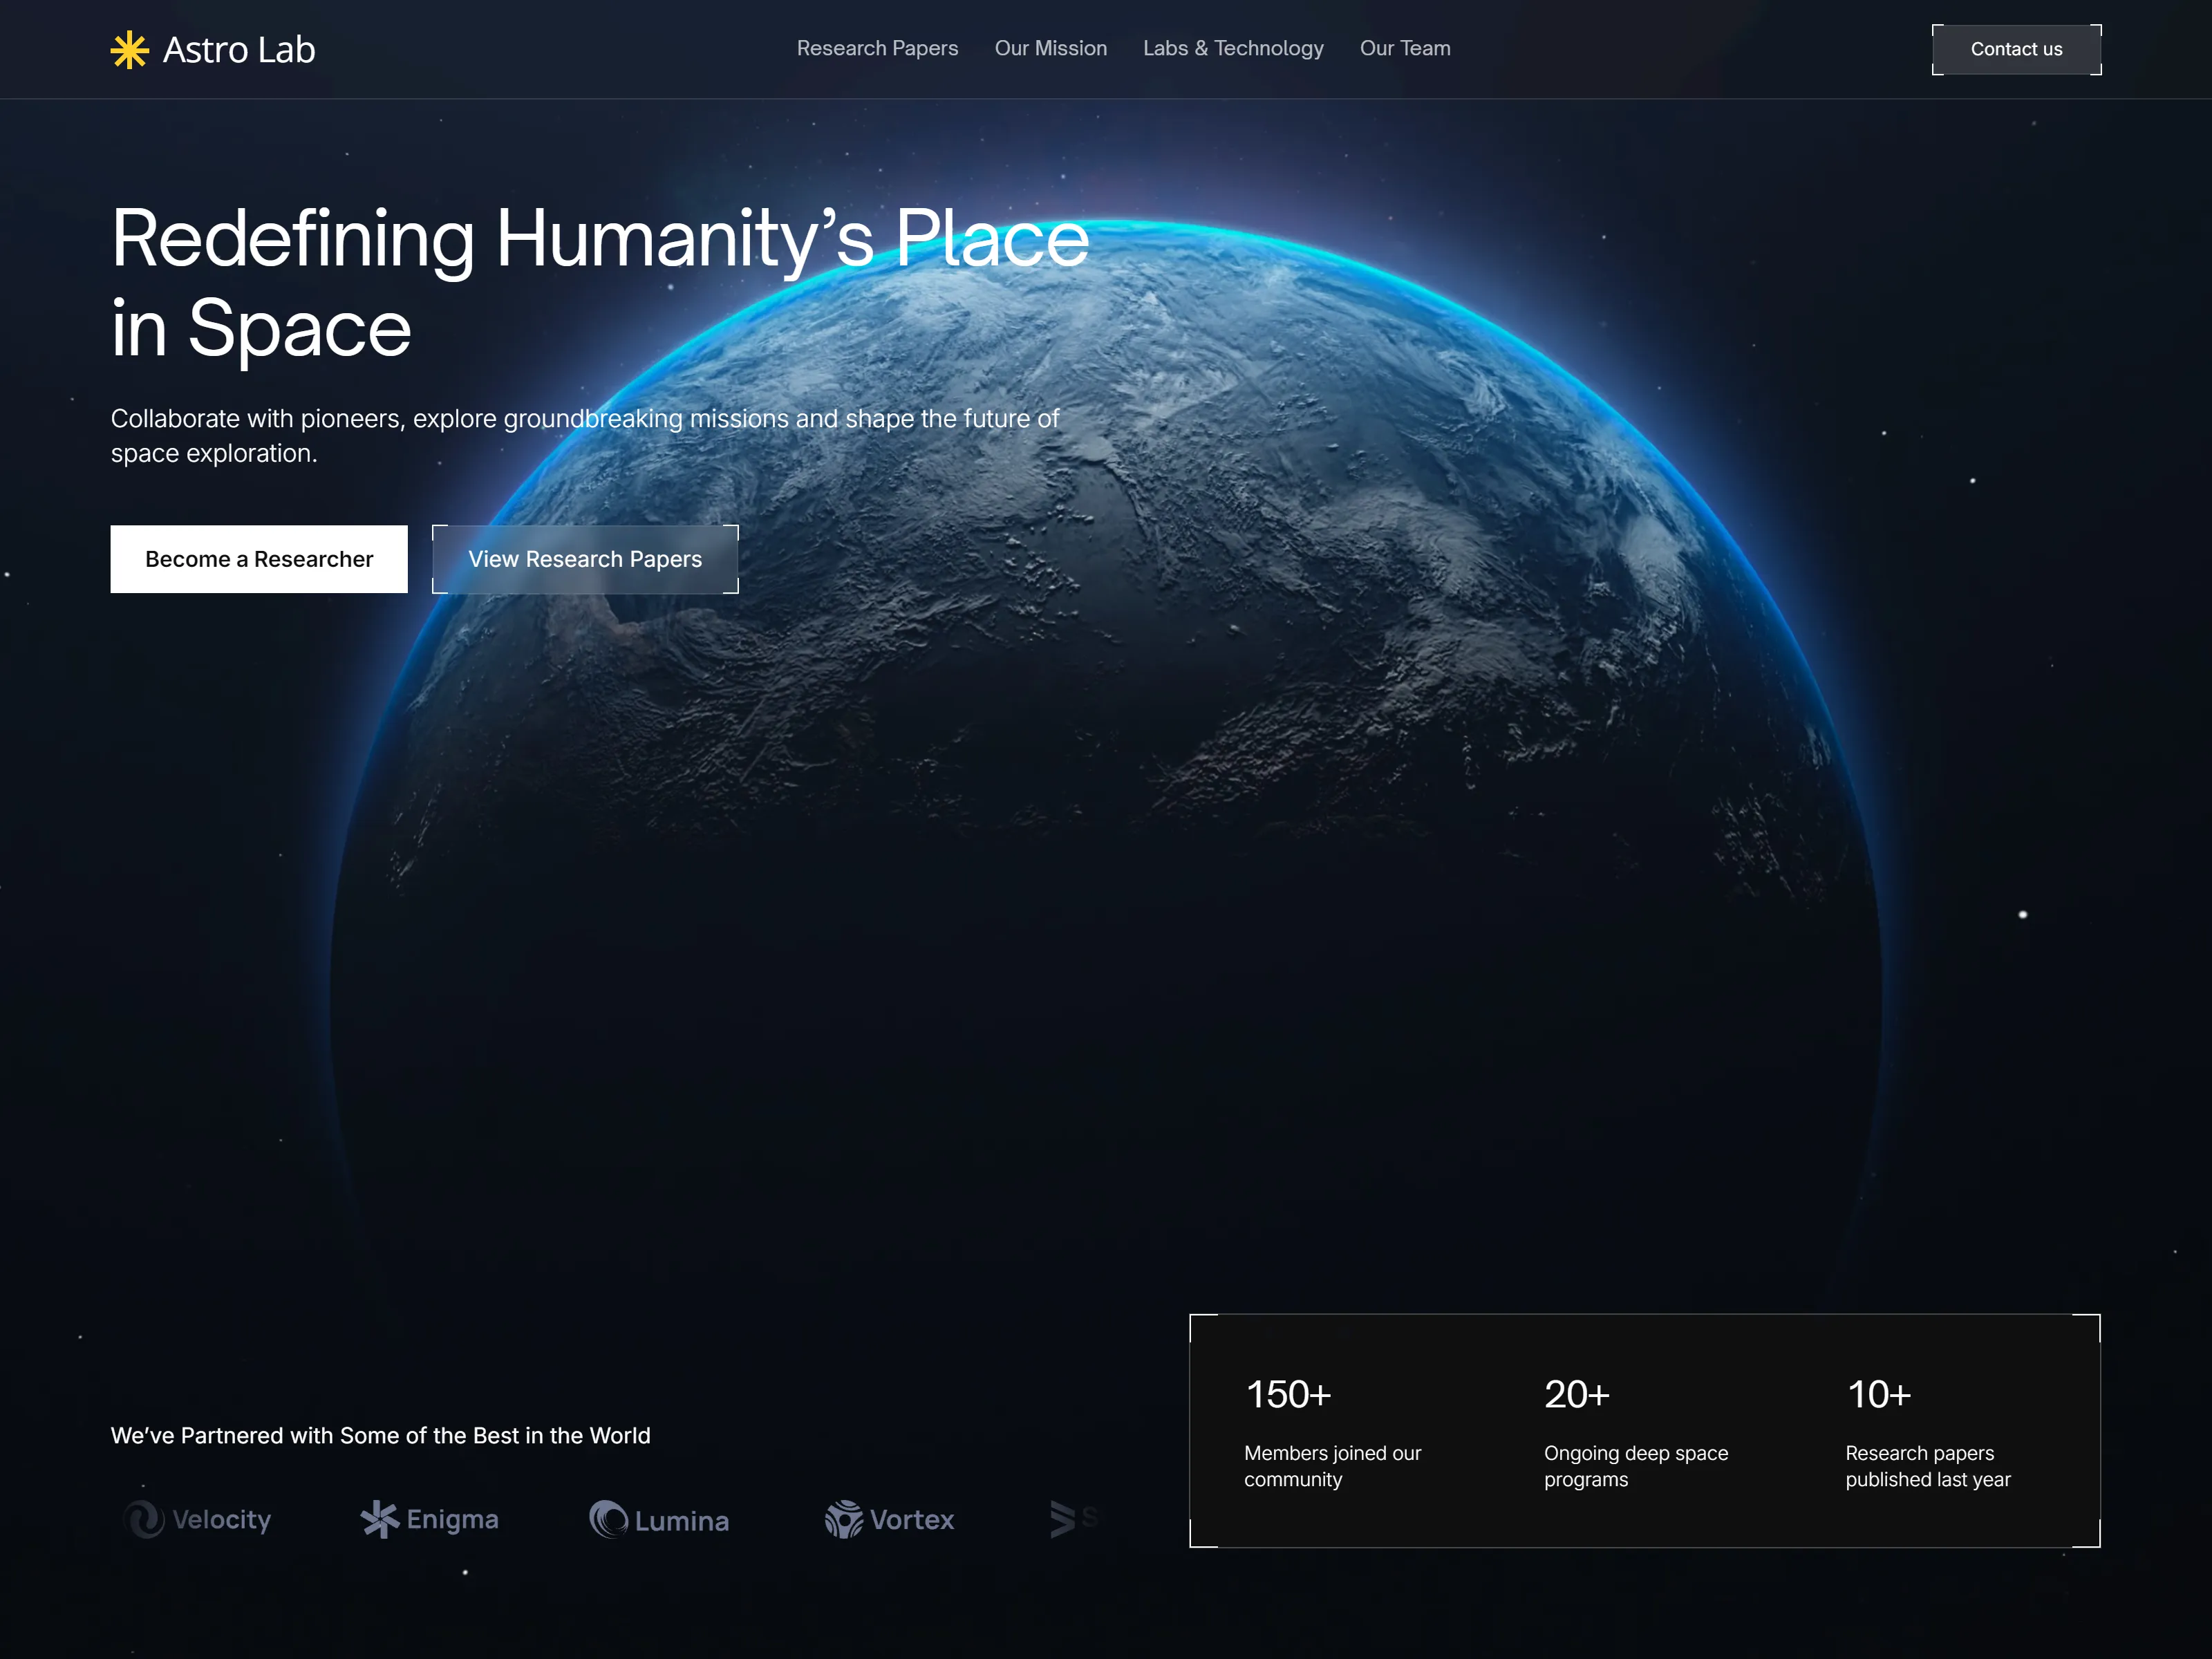The height and width of the screenshot is (1659, 2212).
Task: Click the Enigma asterisk logo icon
Action: [x=379, y=1519]
